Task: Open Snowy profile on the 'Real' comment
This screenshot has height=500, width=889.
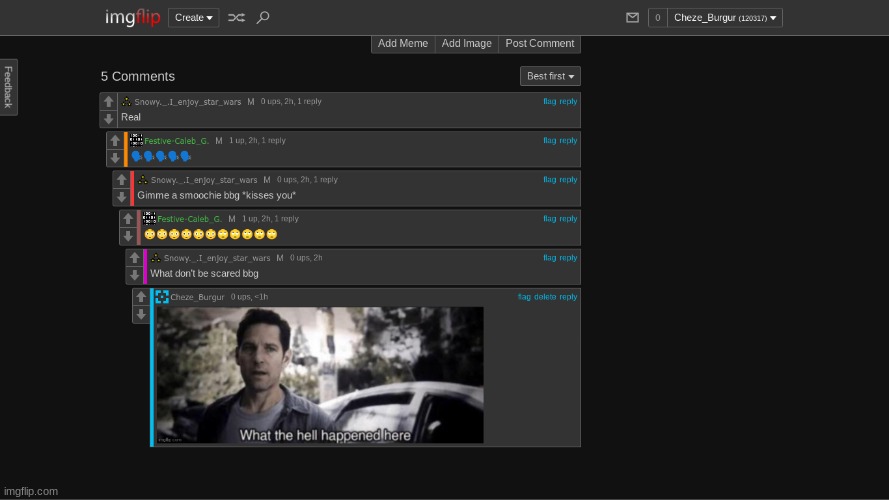Action: coord(188,102)
